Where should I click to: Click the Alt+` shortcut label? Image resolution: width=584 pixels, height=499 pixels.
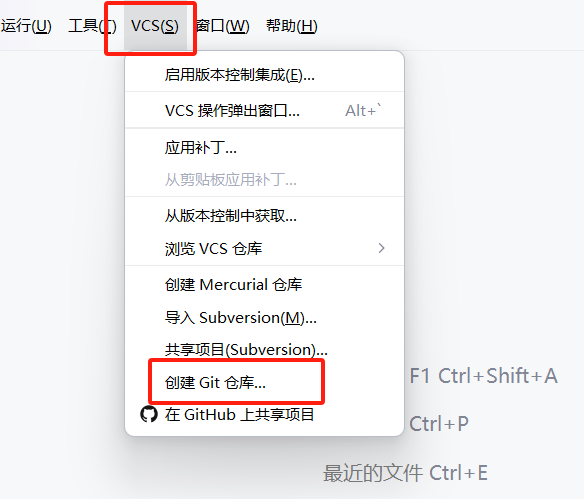(363, 111)
